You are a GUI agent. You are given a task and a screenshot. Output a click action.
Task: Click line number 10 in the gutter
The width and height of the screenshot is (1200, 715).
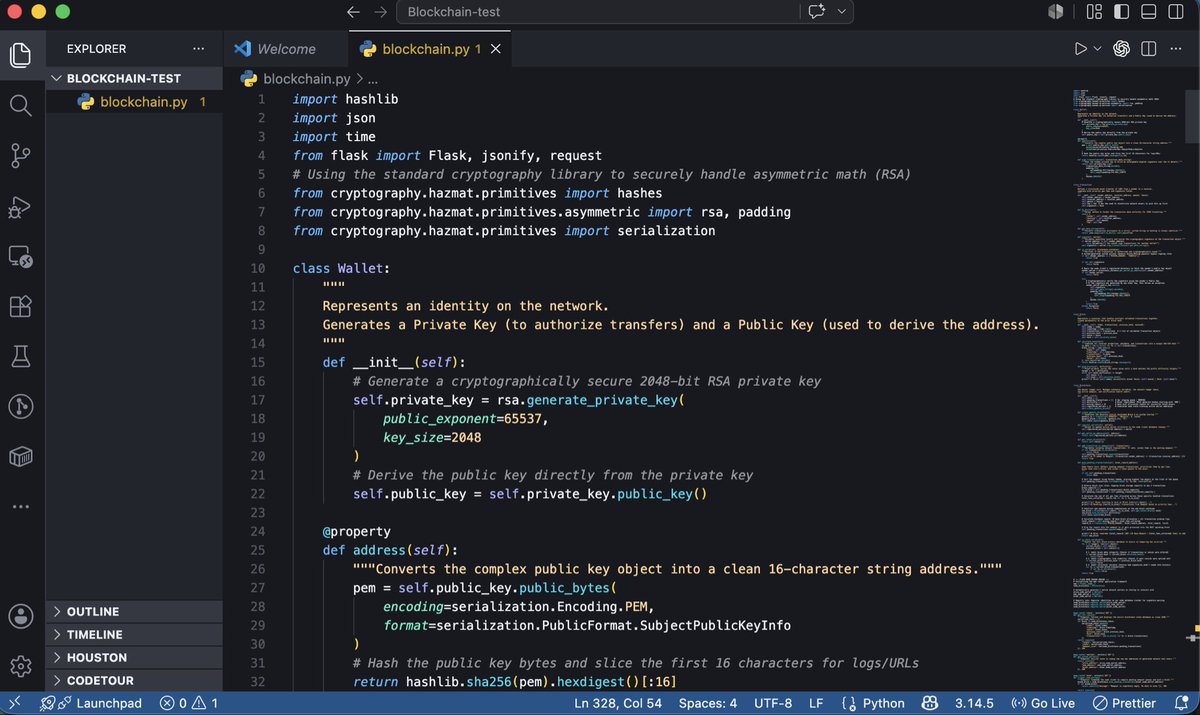point(258,268)
